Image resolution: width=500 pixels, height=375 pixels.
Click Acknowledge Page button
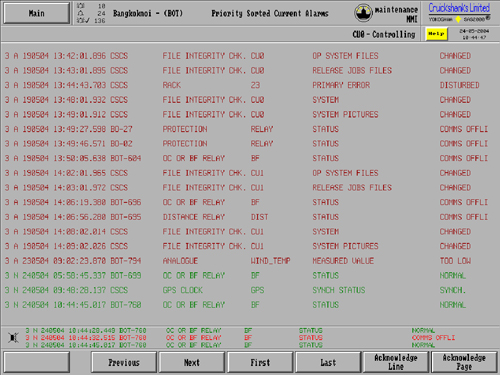click(464, 362)
